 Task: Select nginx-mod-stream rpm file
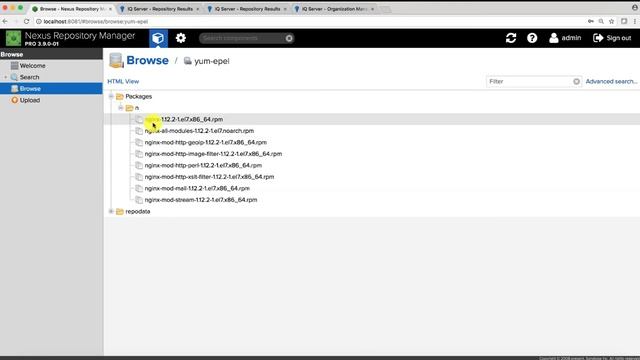(201, 200)
